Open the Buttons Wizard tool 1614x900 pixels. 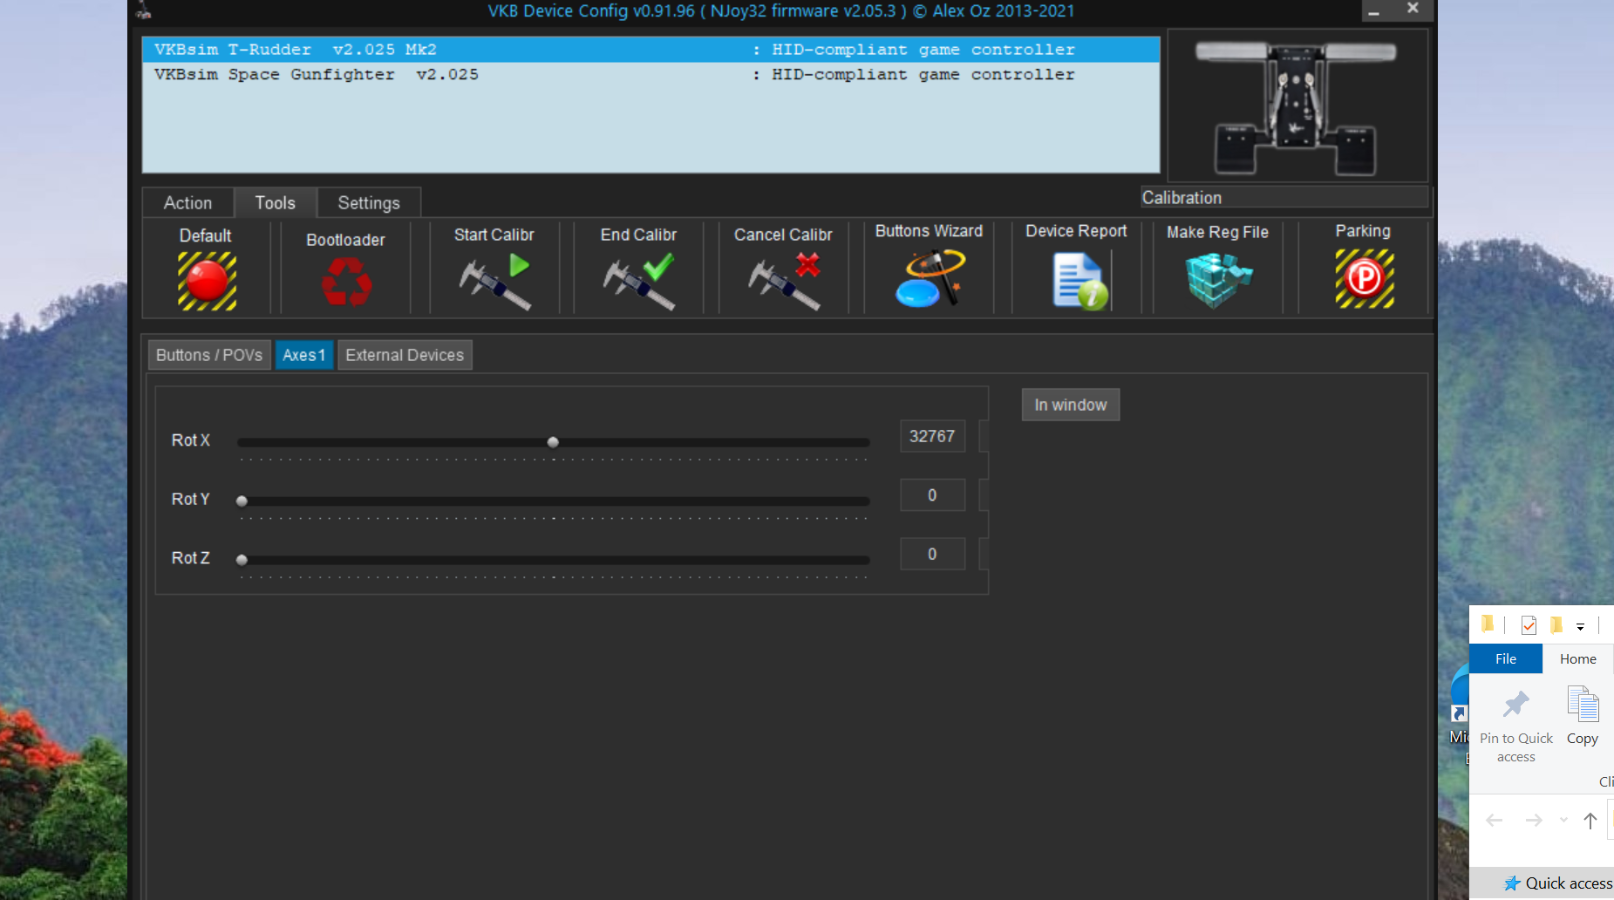point(930,278)
